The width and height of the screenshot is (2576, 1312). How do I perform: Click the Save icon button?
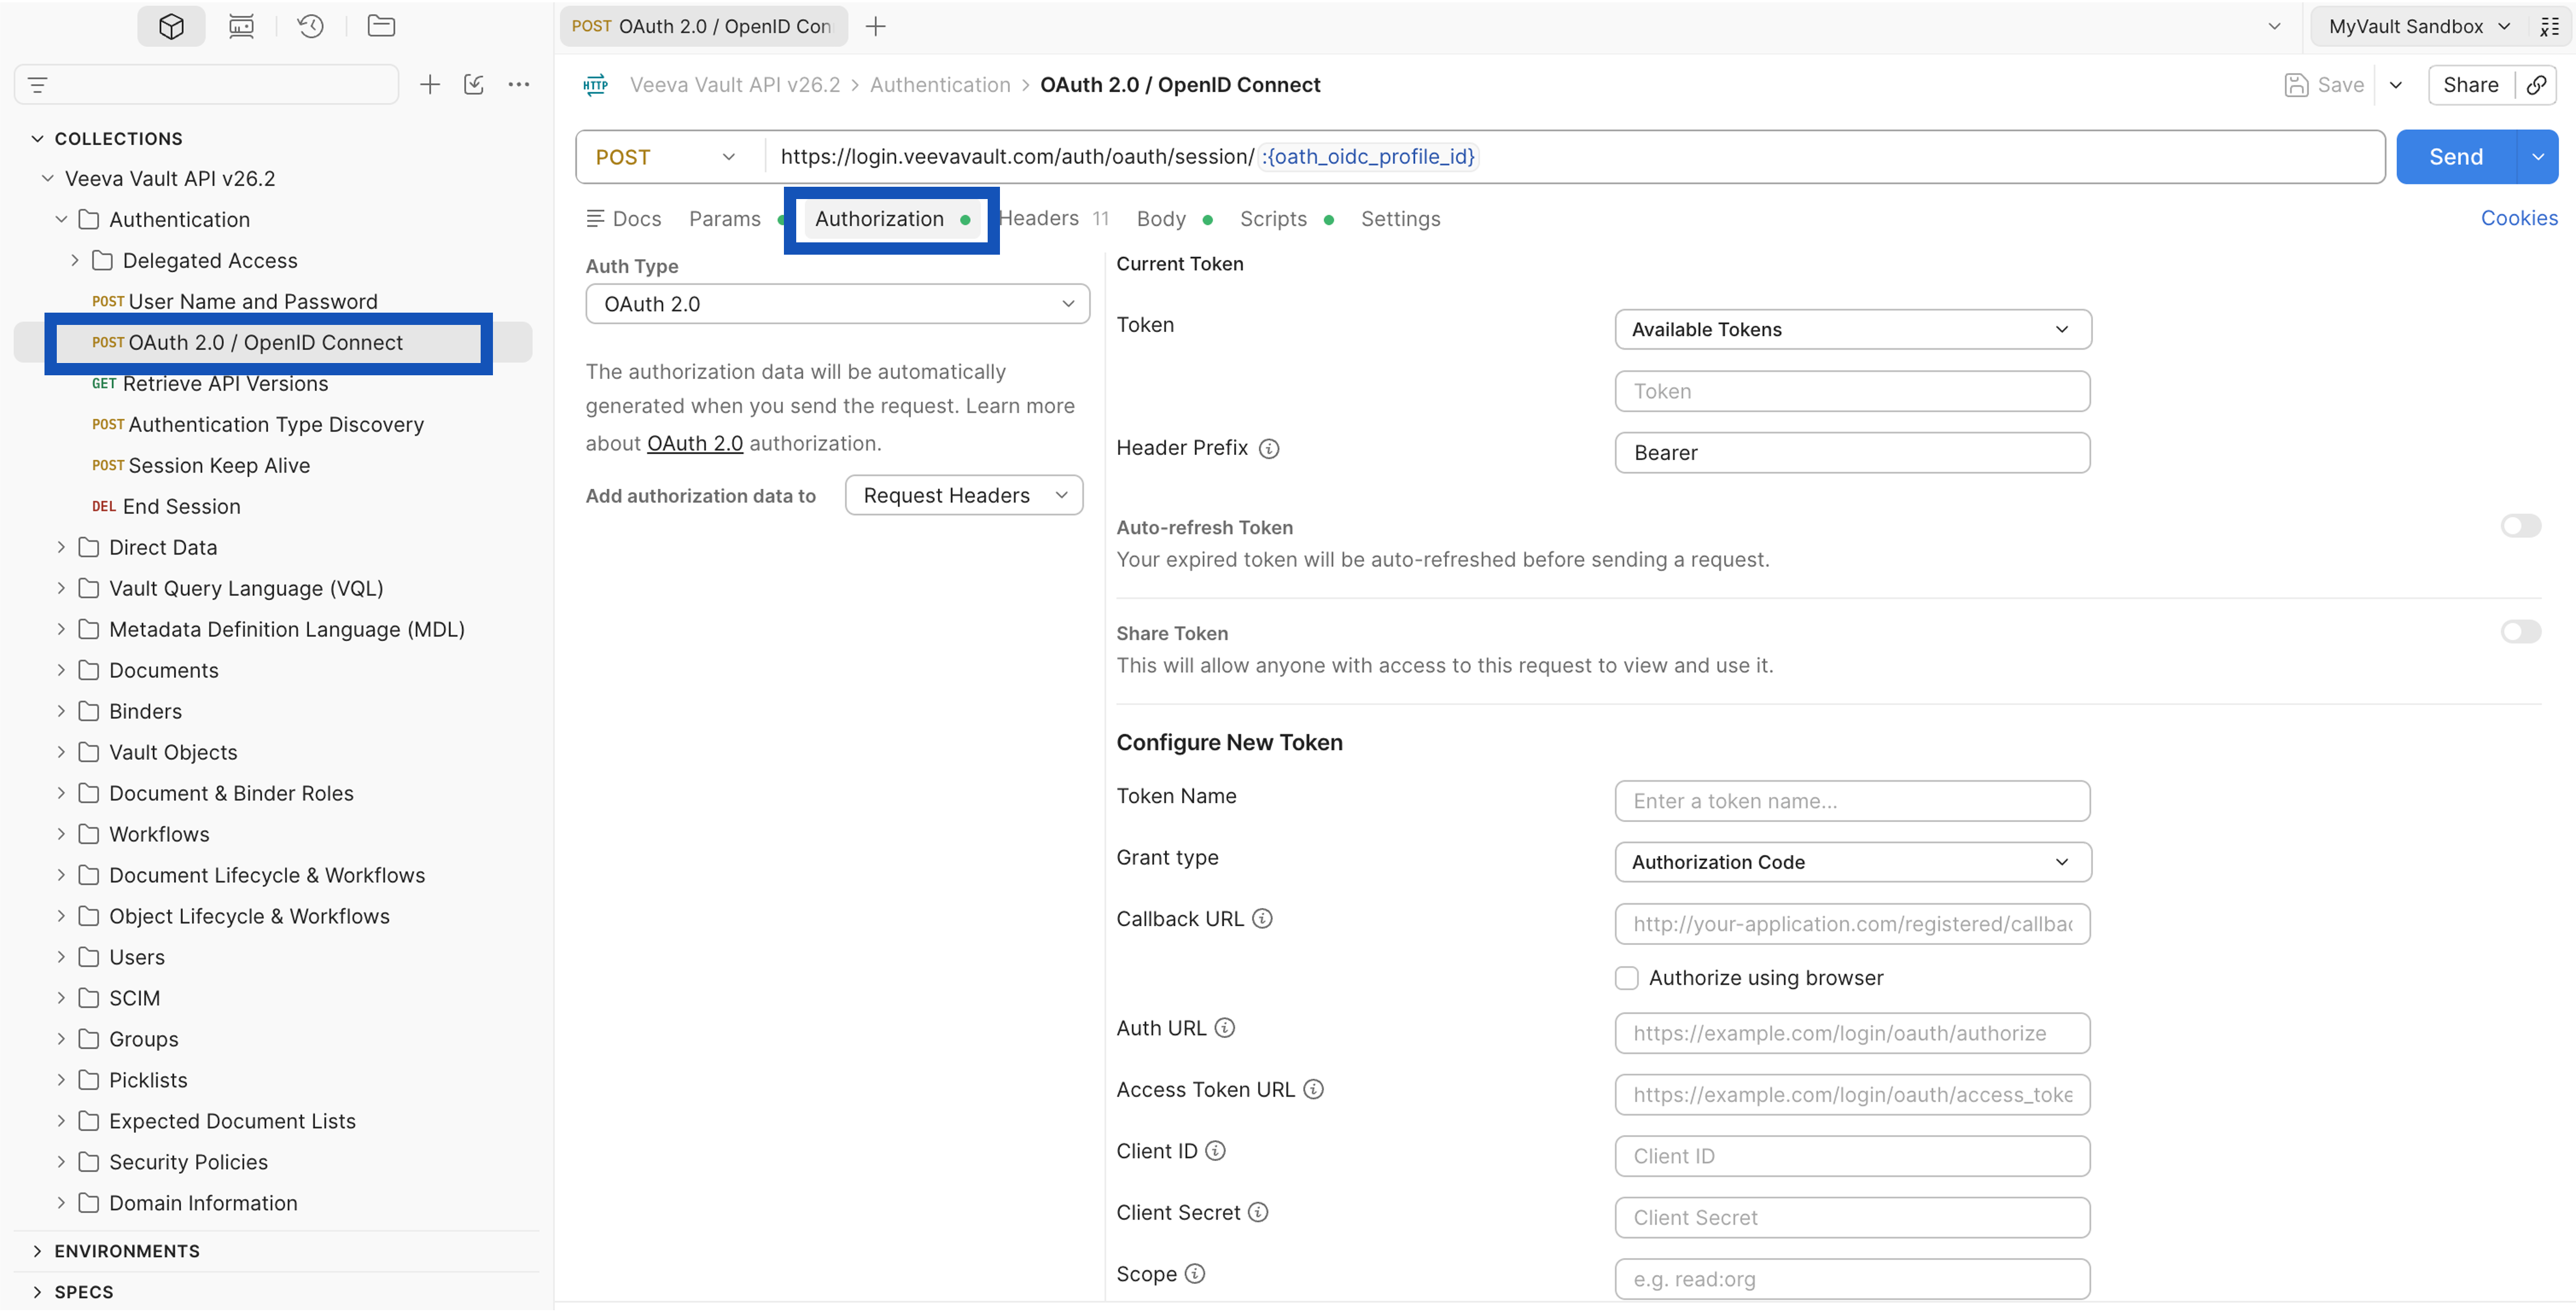point(2325,85)
